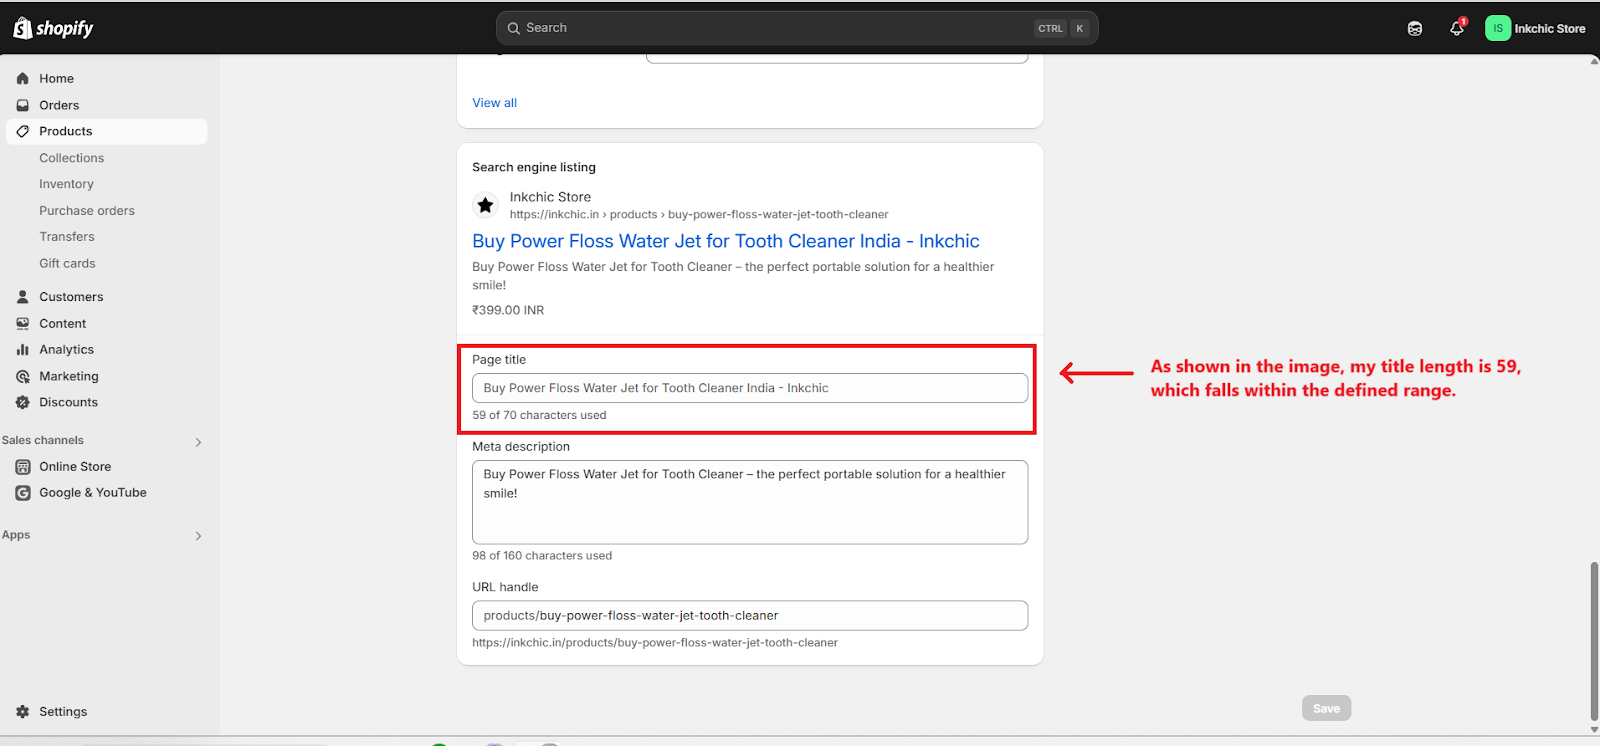Click the Google & YouTube icon
The height and width of the screenshot is (746, 1600).
click(22, 493)
